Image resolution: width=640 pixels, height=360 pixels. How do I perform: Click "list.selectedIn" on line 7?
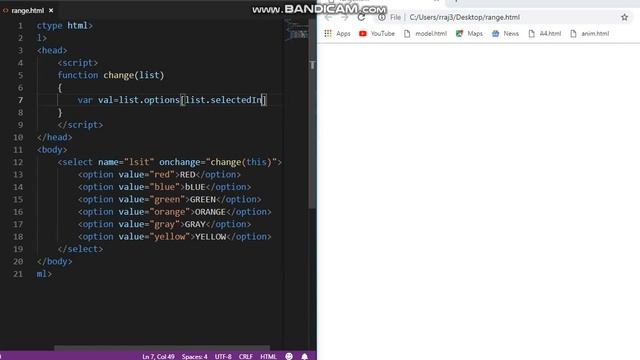coord(223,100)
